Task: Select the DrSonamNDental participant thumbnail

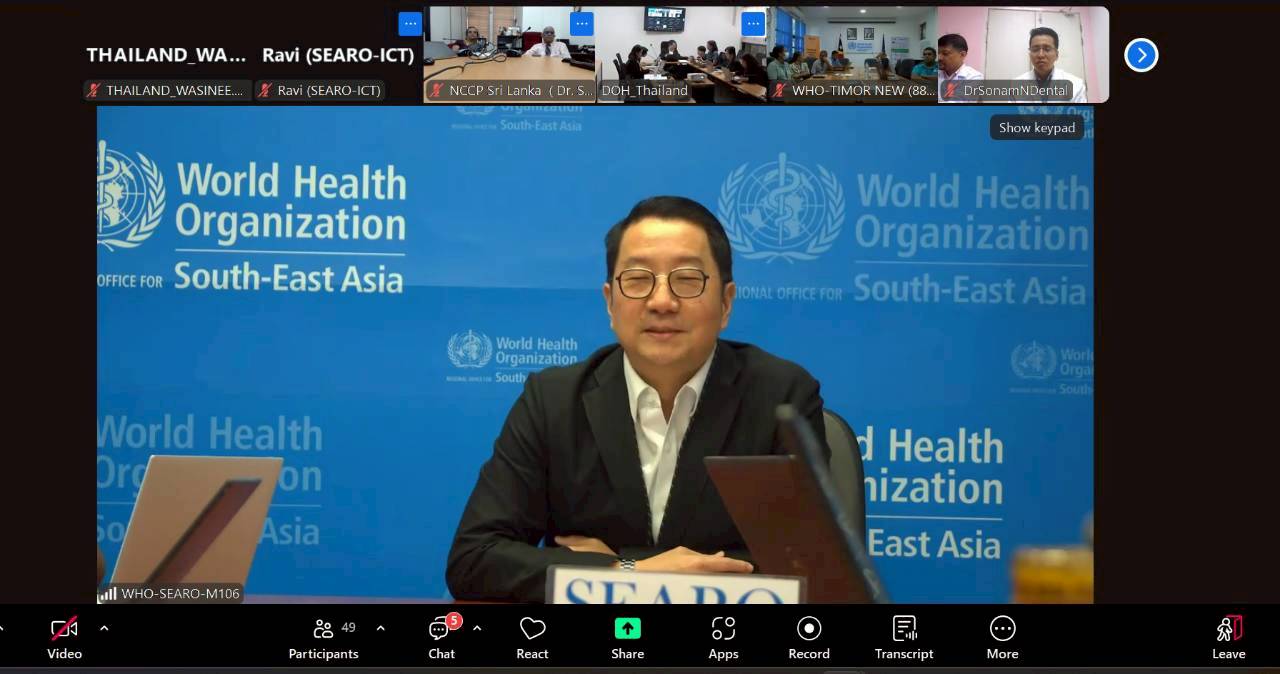Action: (x=1023, y=55)
